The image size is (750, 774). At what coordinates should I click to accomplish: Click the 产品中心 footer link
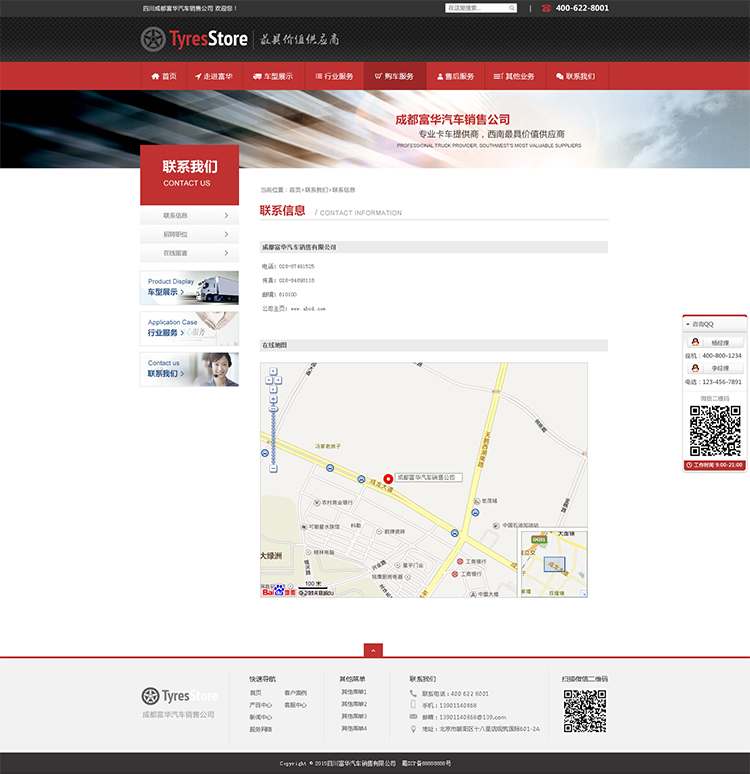(260, 705)
